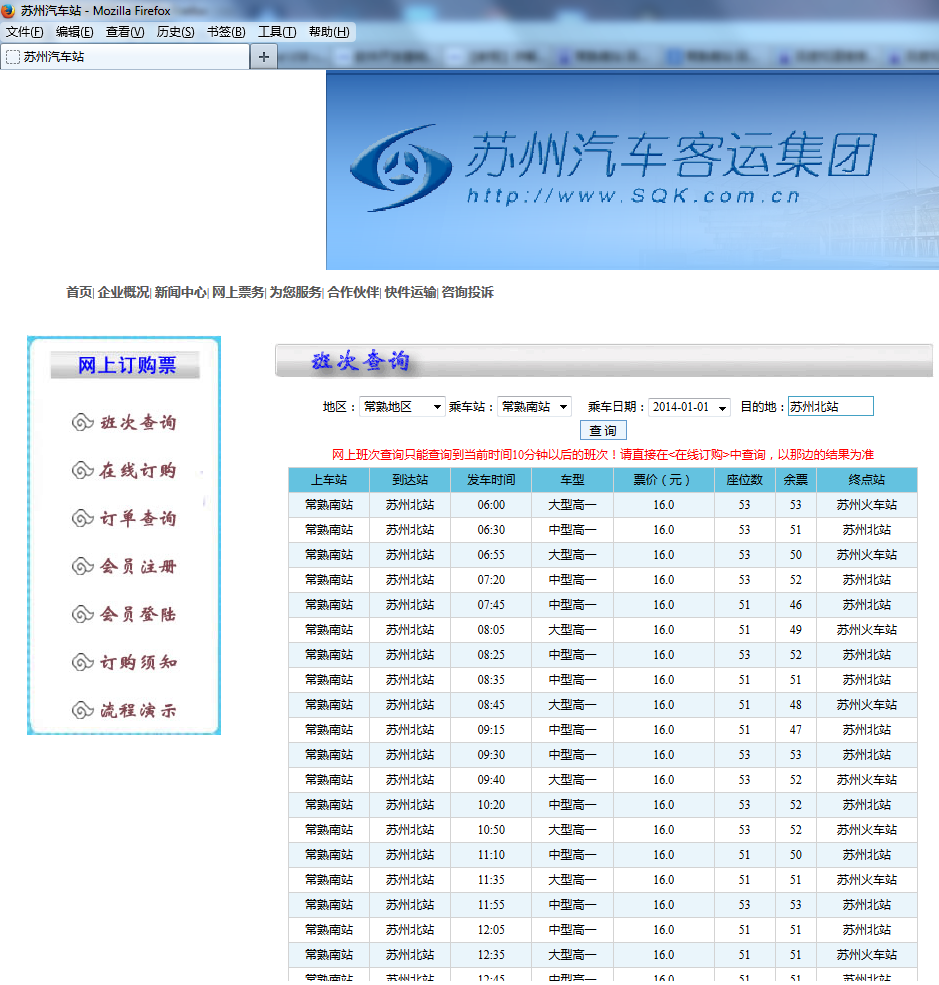This screenshot has width=939, height=985.
Task: Expand the 地区 dropdown showing 常熟地区
Action: click(402, 406)
